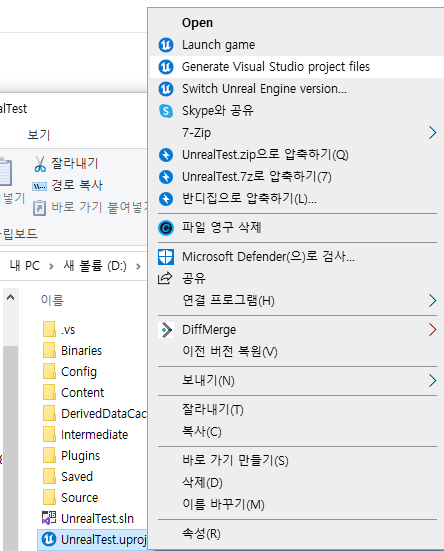Click the Bandizip icon beside UnrealTest.zip으로 압축하기
The height and width of the screenshot is (551, 444).
(166, 155)
